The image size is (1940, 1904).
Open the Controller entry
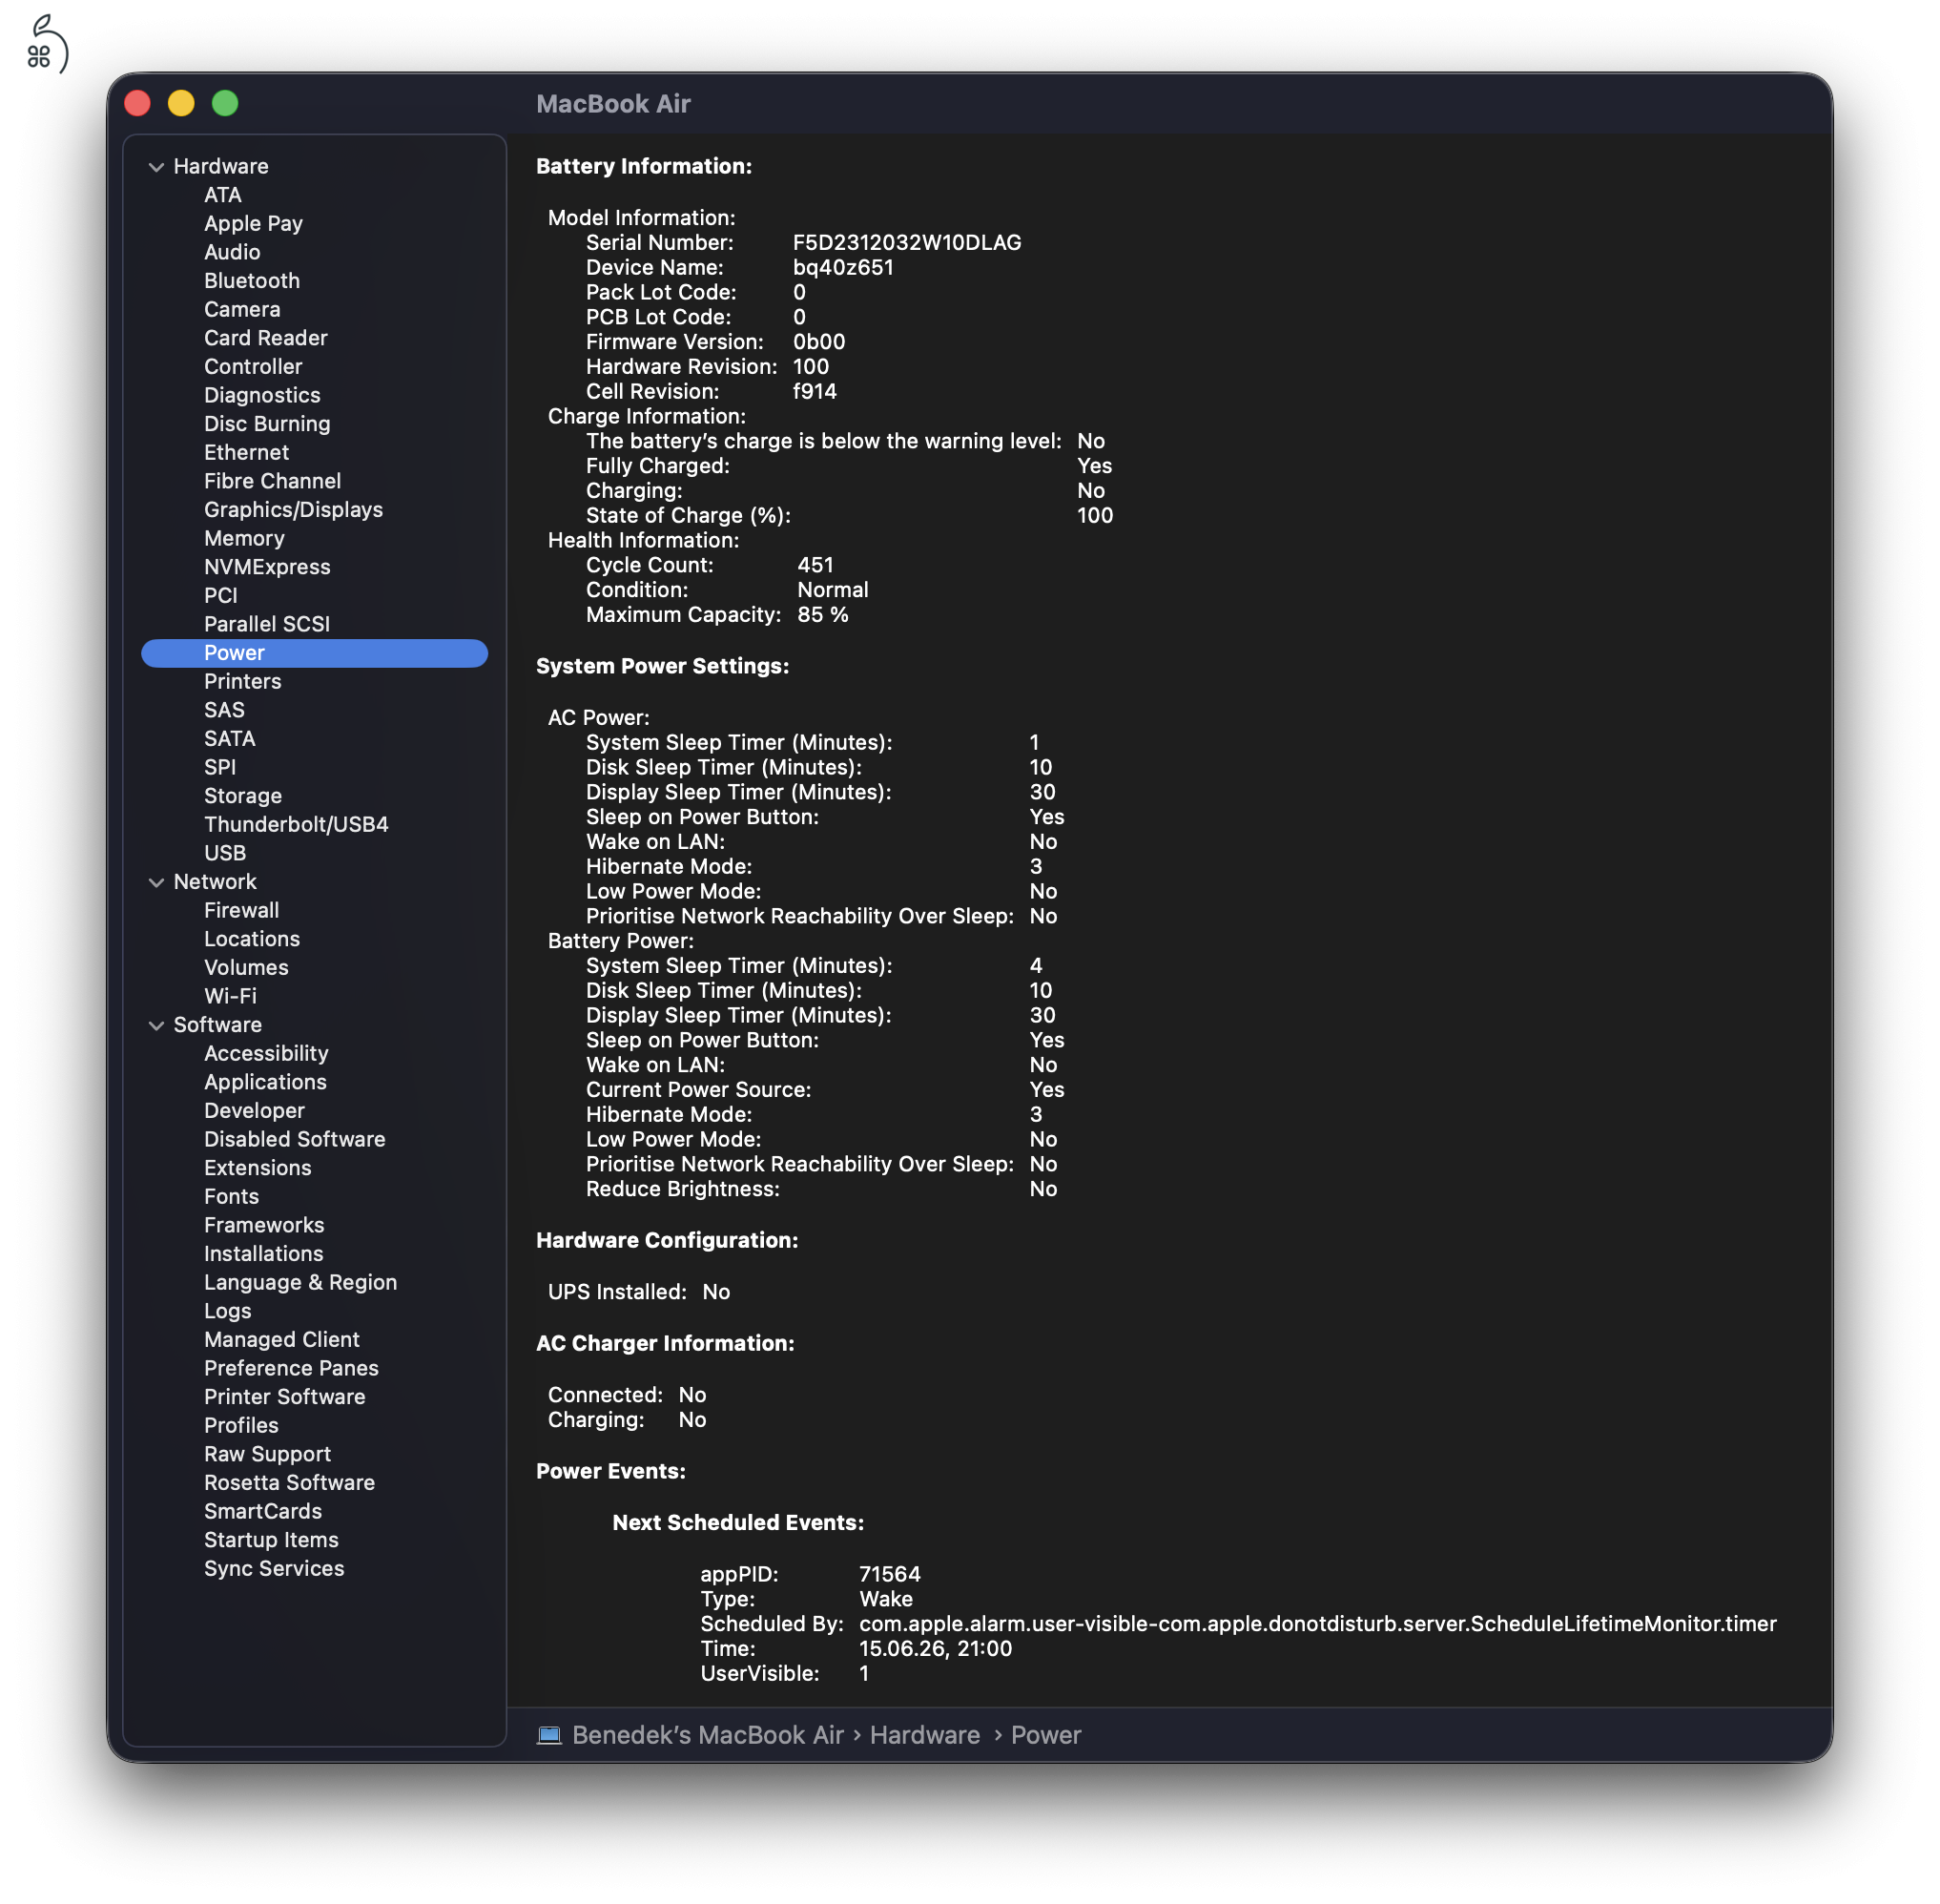(x=253, y=367)
